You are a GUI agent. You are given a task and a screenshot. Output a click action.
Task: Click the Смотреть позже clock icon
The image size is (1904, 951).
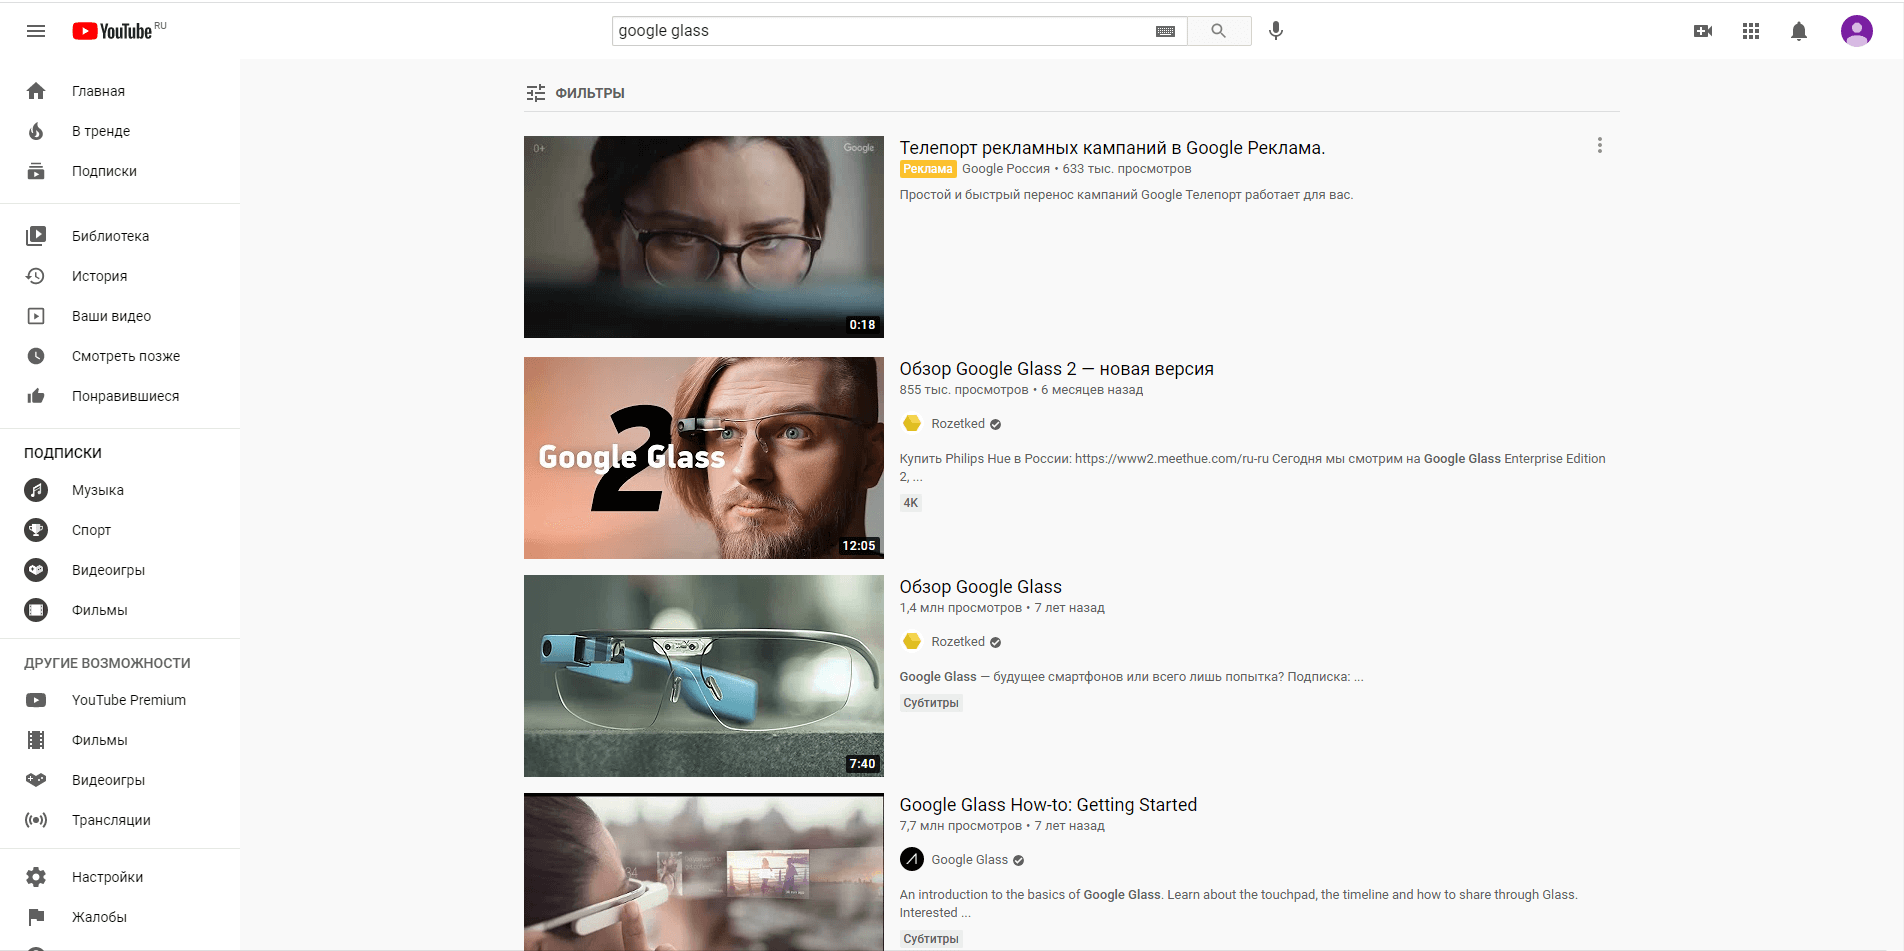[x=36, y=356]
